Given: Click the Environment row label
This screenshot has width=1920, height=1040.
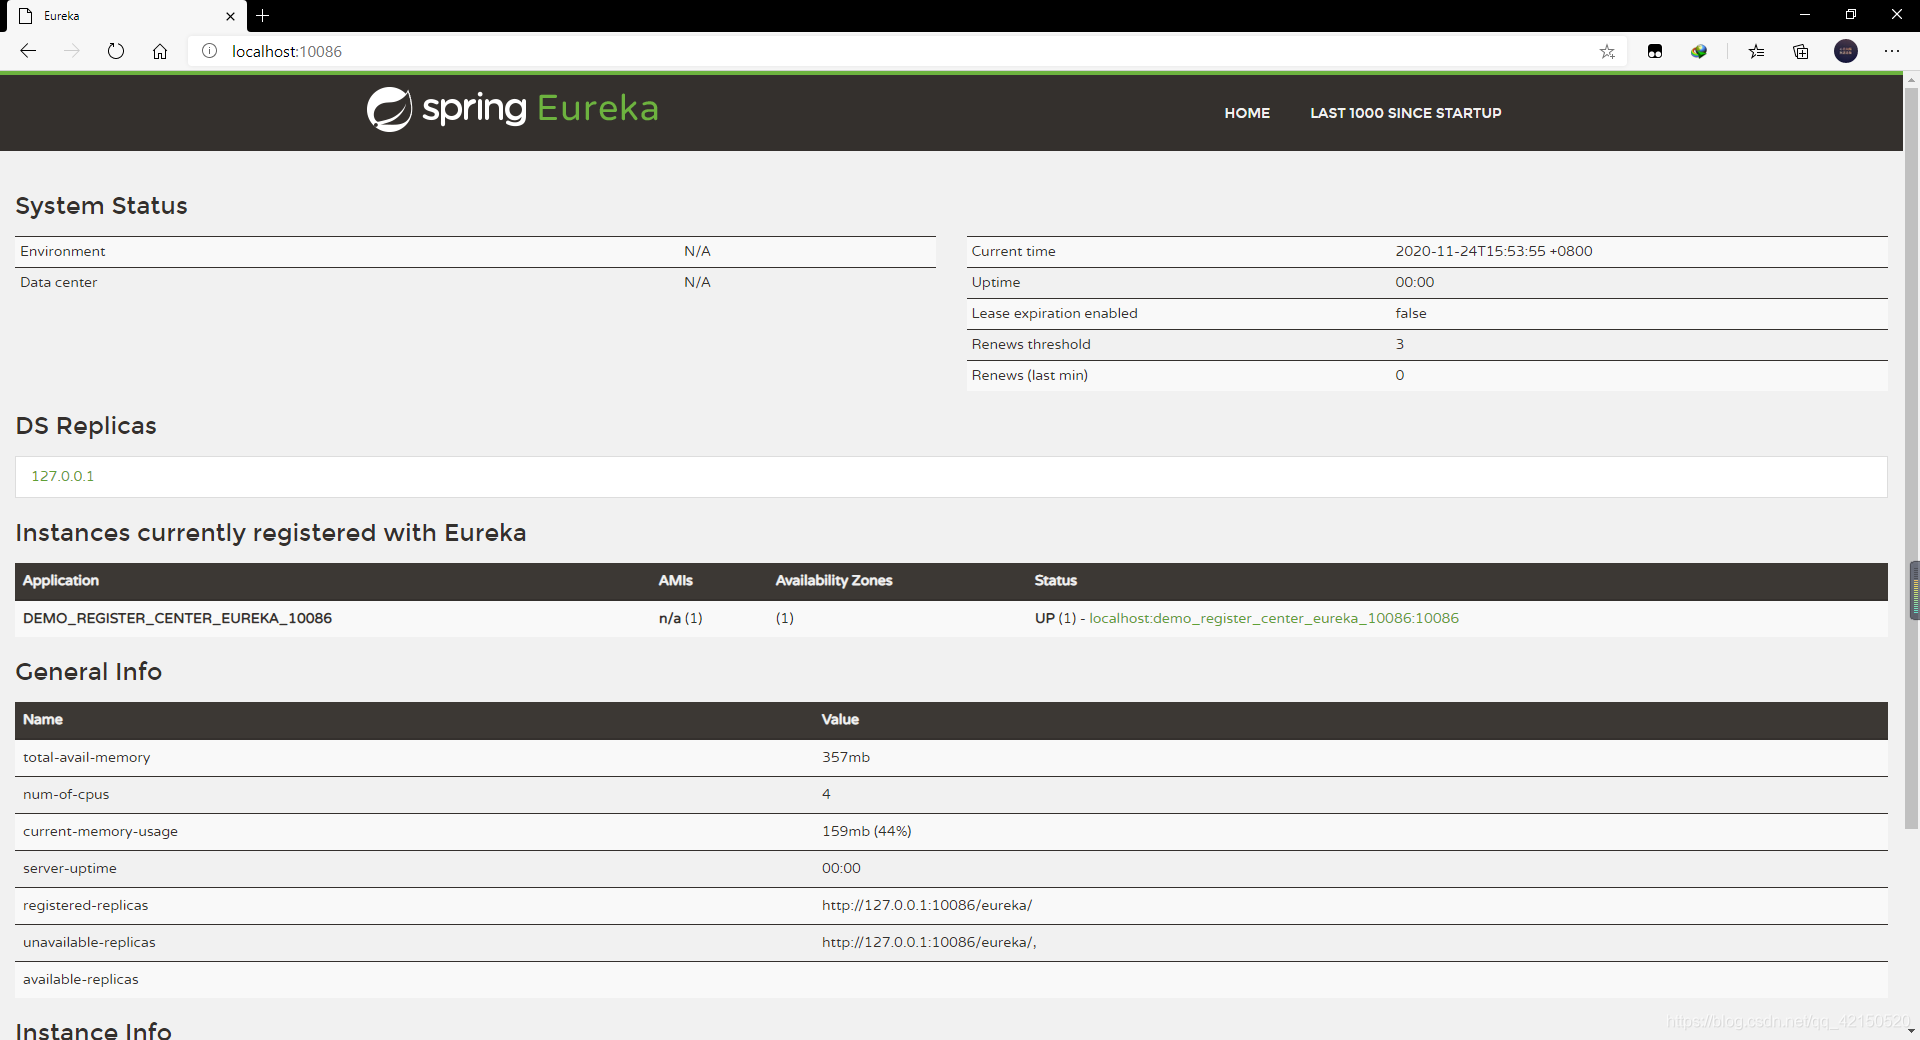Looking at the screenshot, I should point(63,251).
